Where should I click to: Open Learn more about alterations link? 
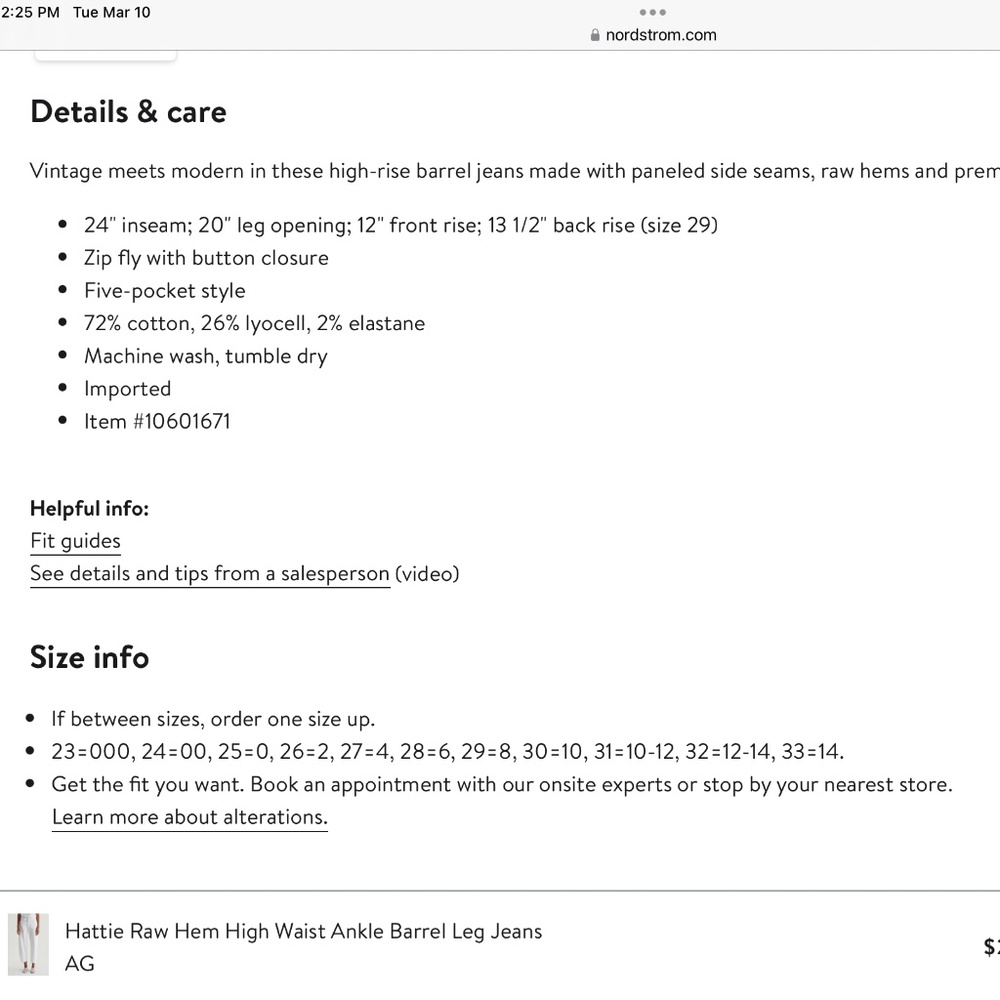(189, 817)
